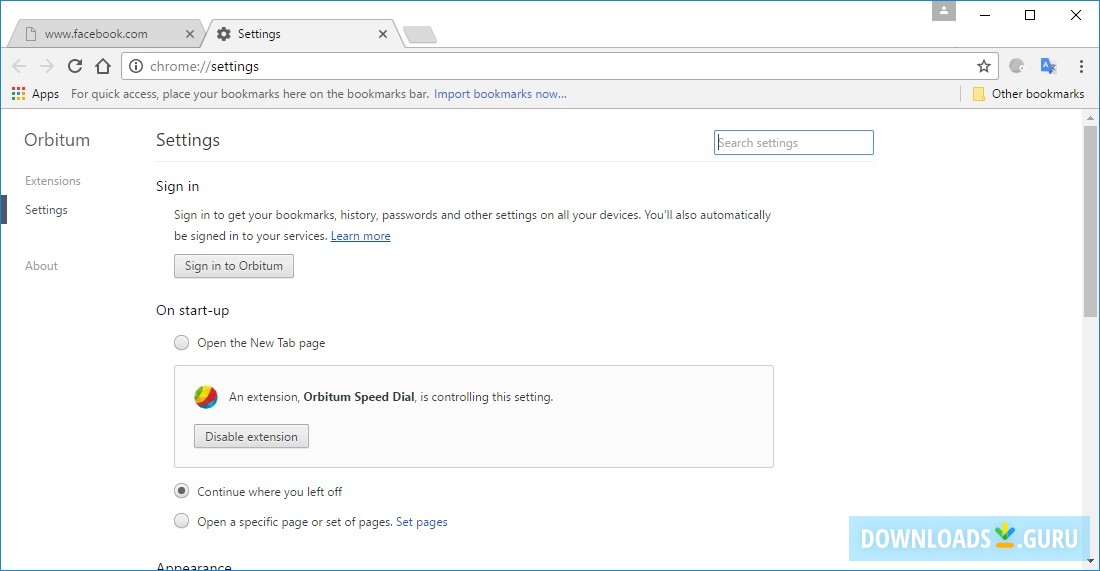
Task: Open the three-dot browser menu
Action: pyautogui.click(x=1081, y=66)
